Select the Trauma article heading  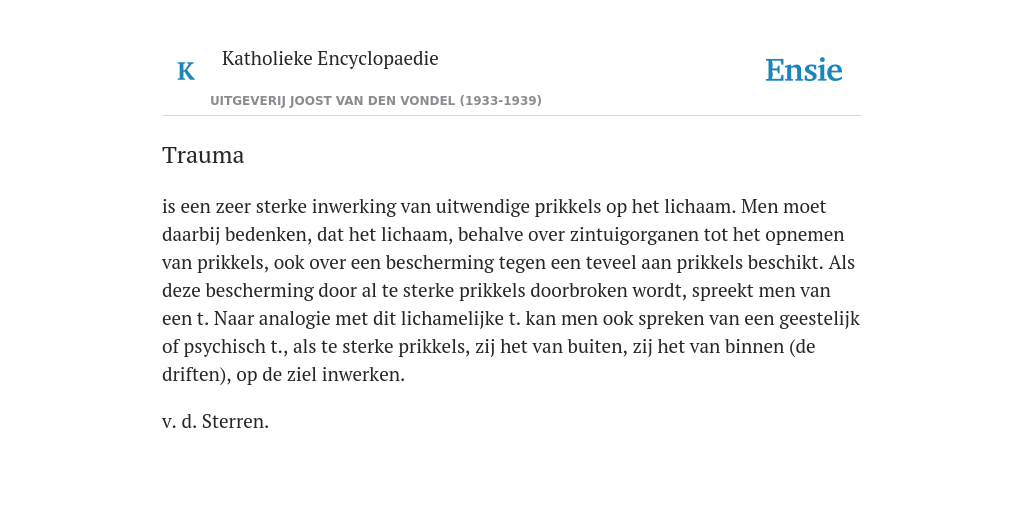(x=203, y=155)
